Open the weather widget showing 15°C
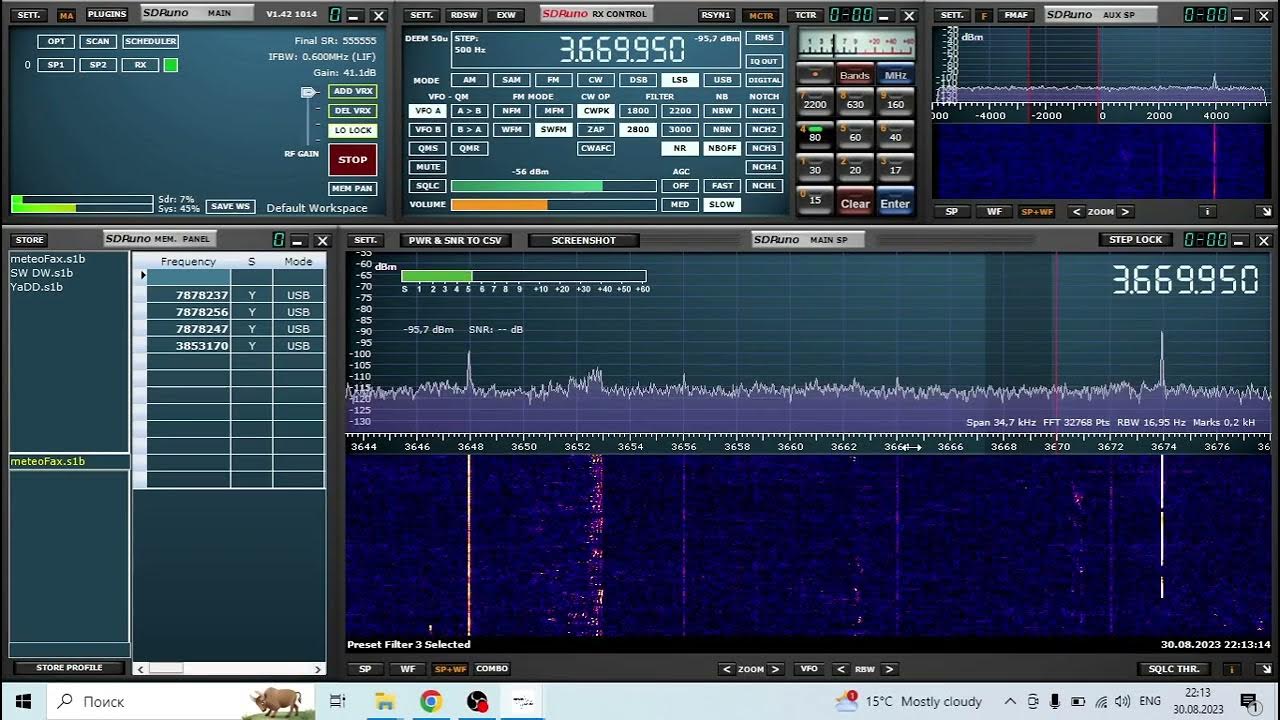 tap(910, 701)
